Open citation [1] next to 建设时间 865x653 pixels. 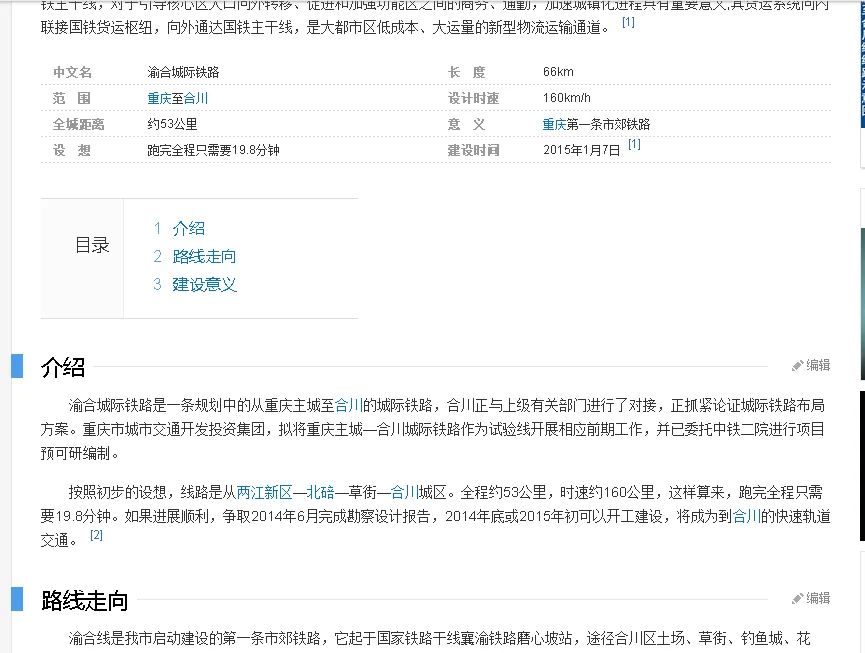click(x=634, y=143)
